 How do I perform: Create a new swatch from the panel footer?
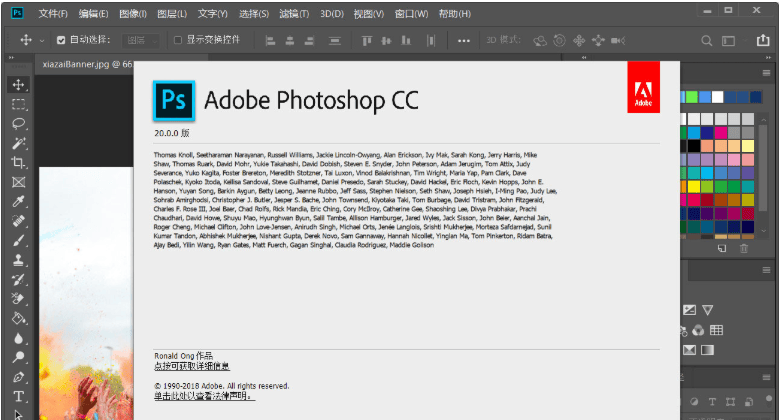tap(722, 248)
